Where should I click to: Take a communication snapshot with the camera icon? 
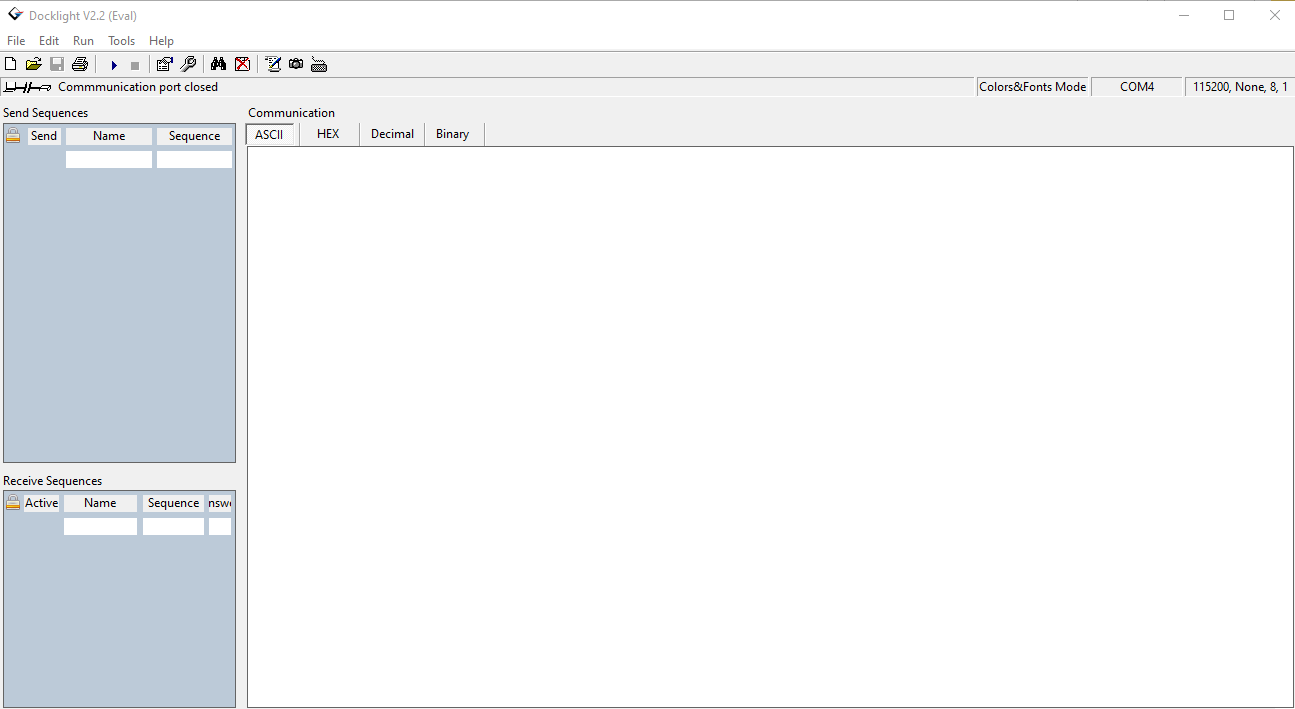pos(296,63)
